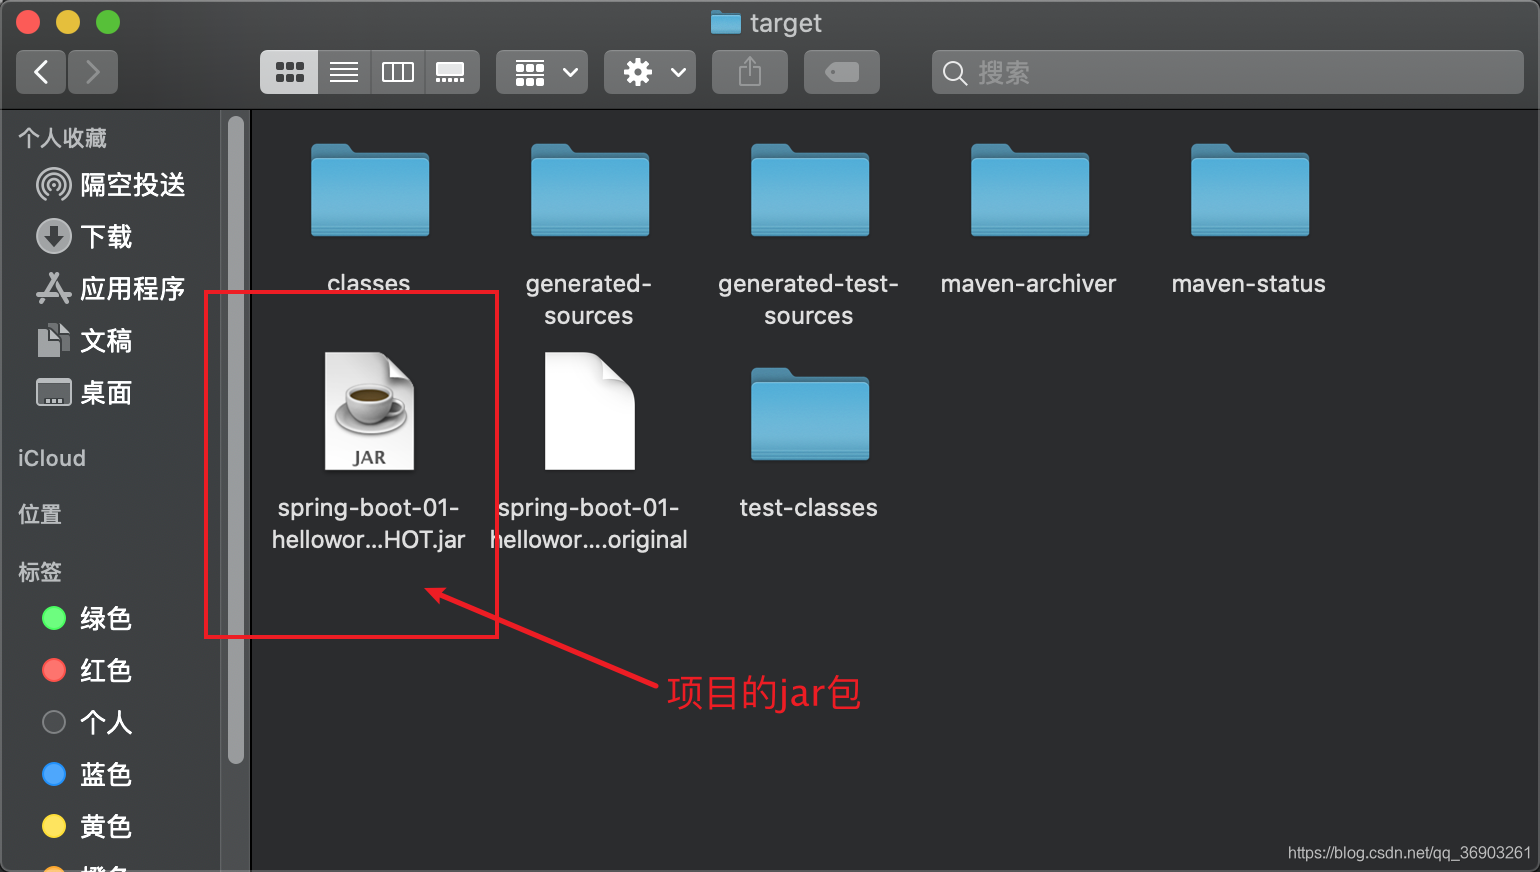Select the 黄色 yellow tag
Screen dimensions: 1540x872
[x=86, y=827]
